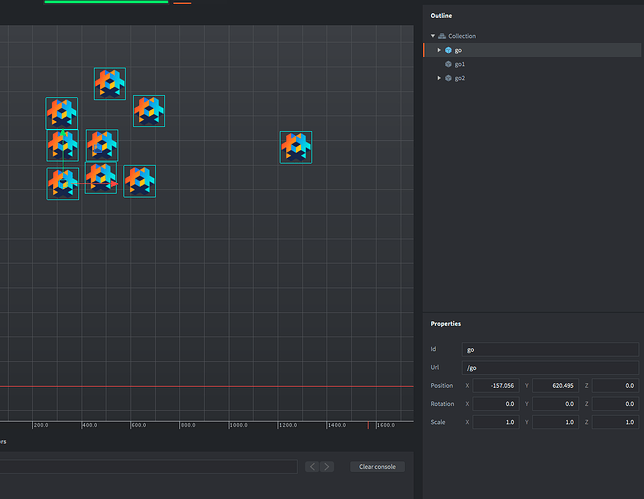Collapse the Collection node in Outline
This screenshot has height=499, width=644.
(x=433, y=36)
